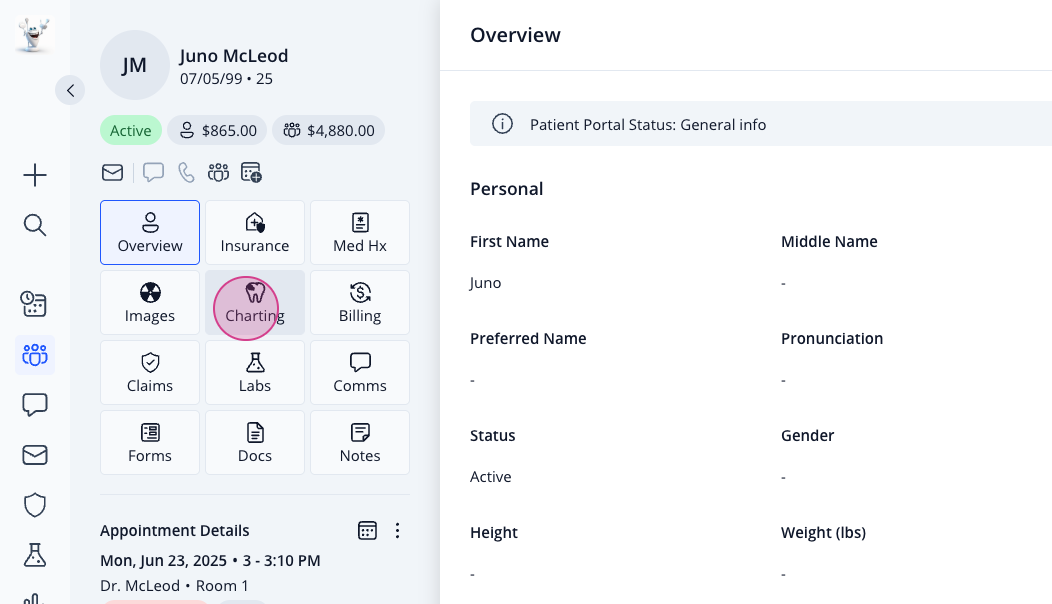Click the Preferred Name label
Screen dimensions: 1052x604
click(x=528, y=338)
